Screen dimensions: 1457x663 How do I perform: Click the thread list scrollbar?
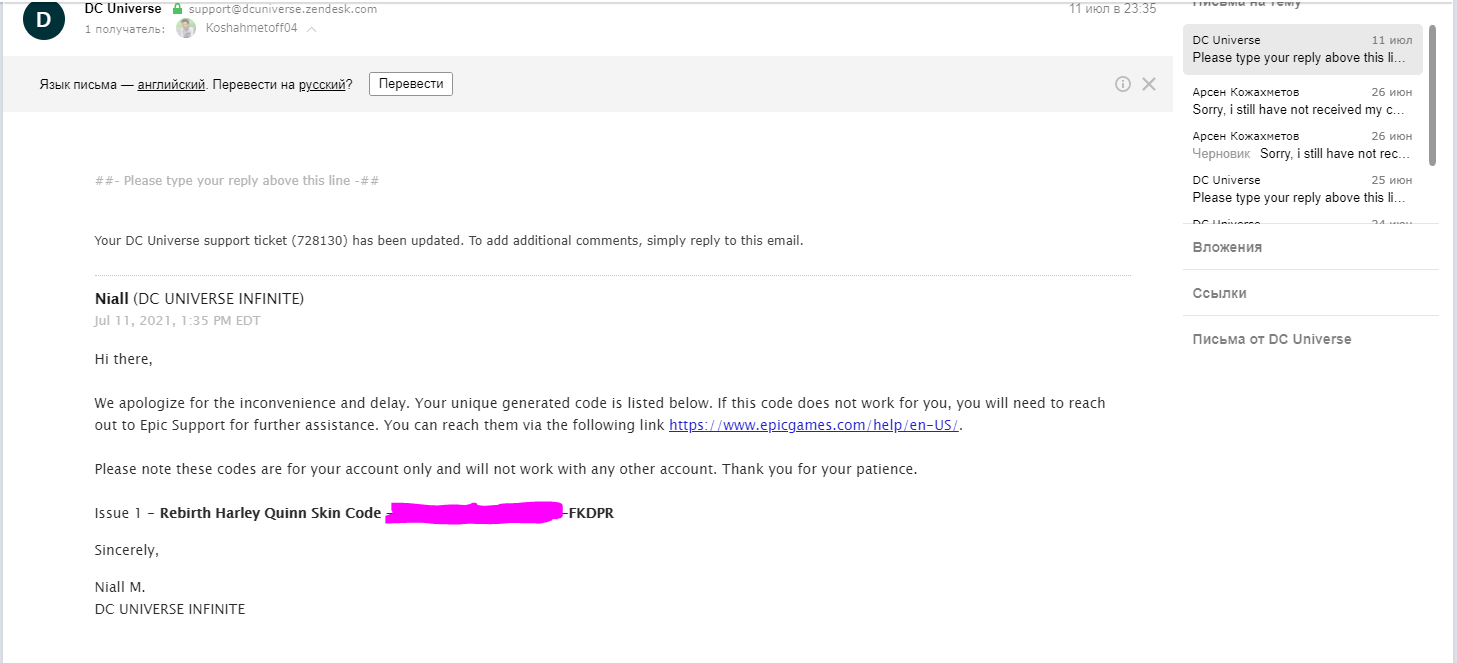(x=1432, y=95)
